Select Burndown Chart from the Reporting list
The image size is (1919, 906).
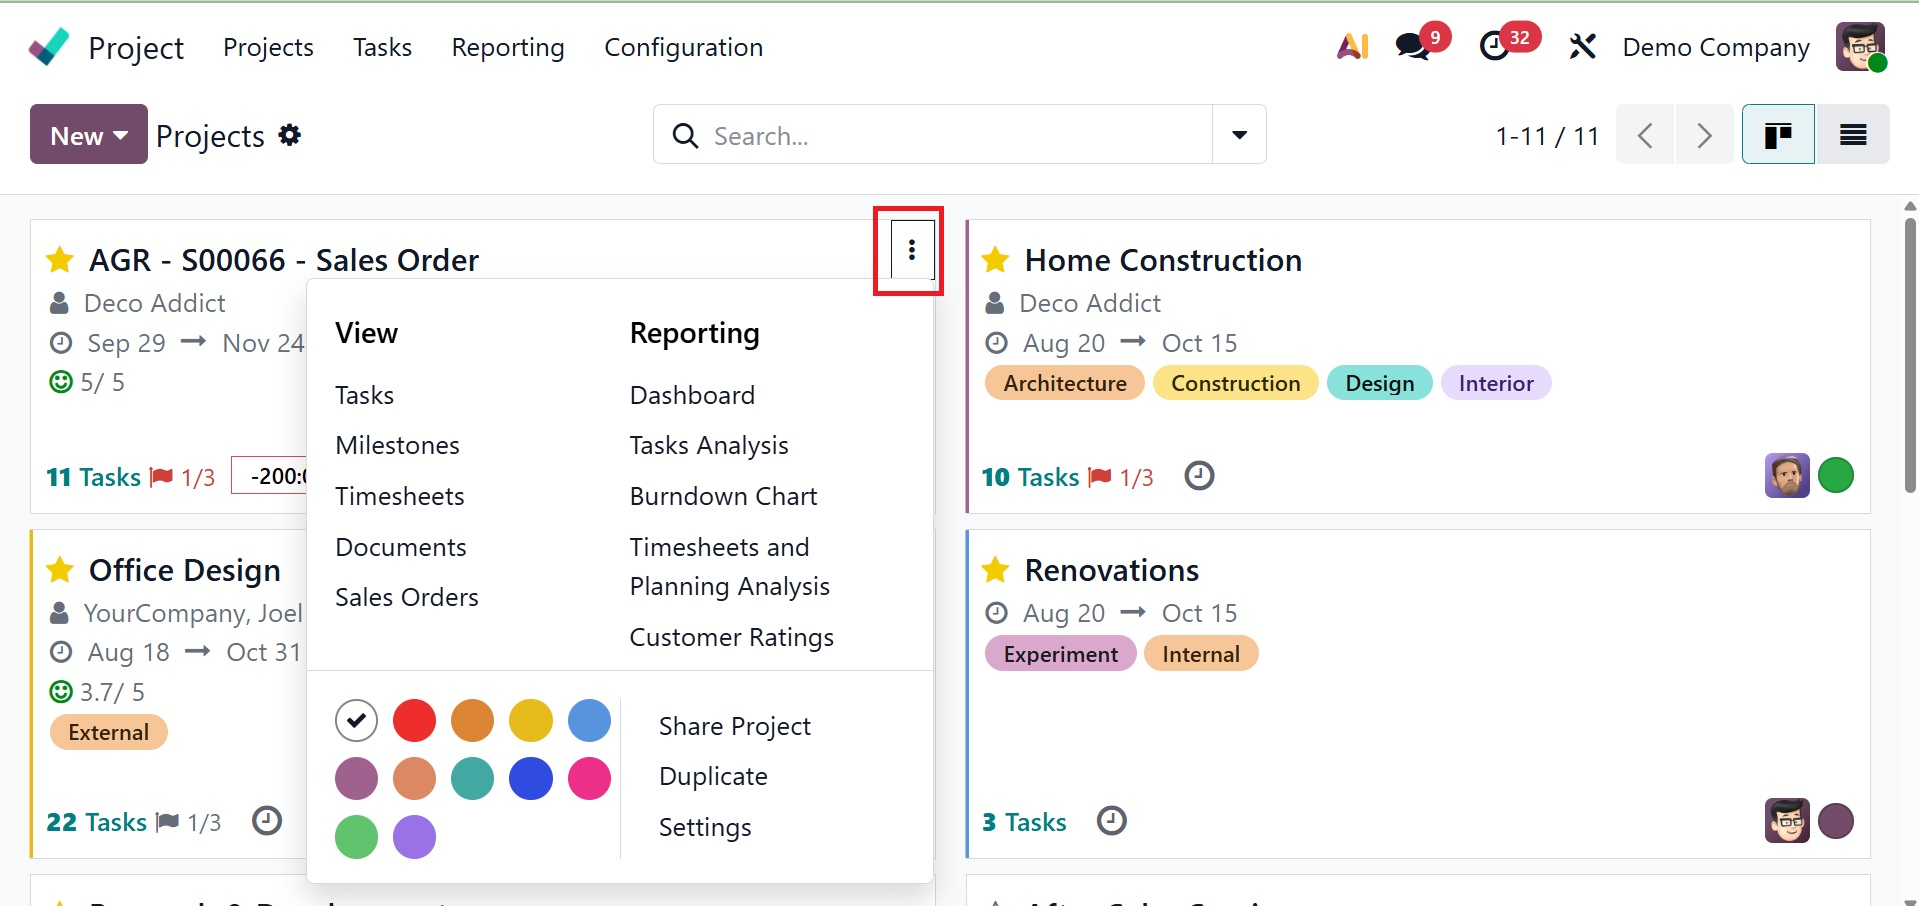[x=723, y=496]
